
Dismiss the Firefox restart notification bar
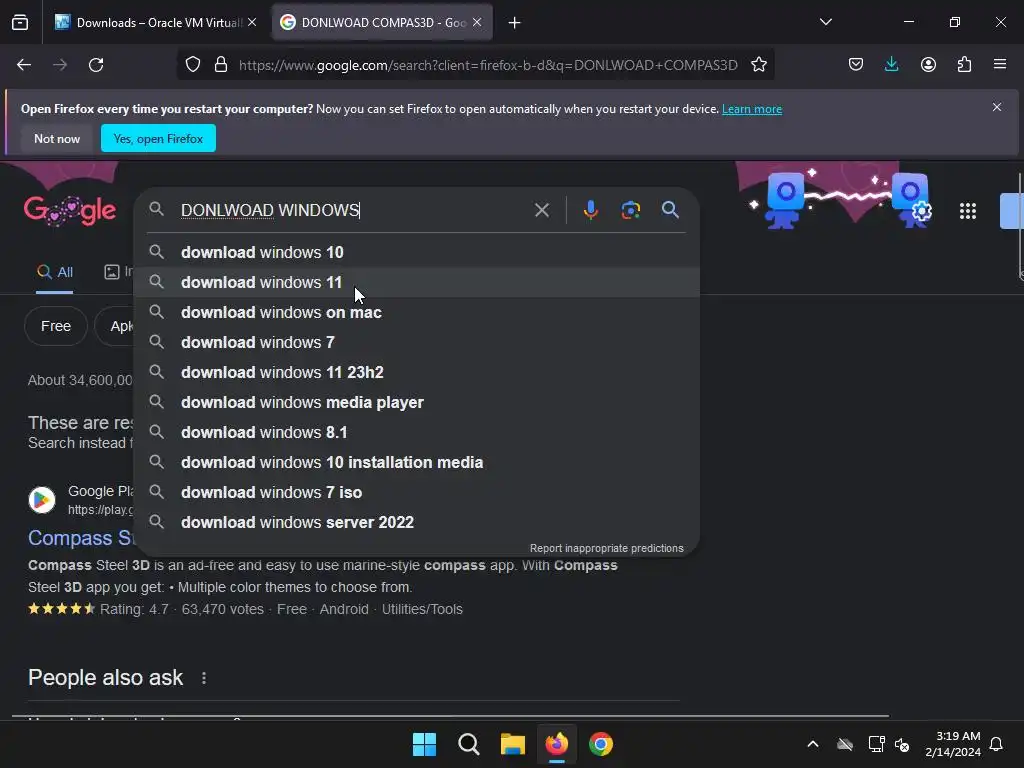pyautogui.click(x=997, y=107)
